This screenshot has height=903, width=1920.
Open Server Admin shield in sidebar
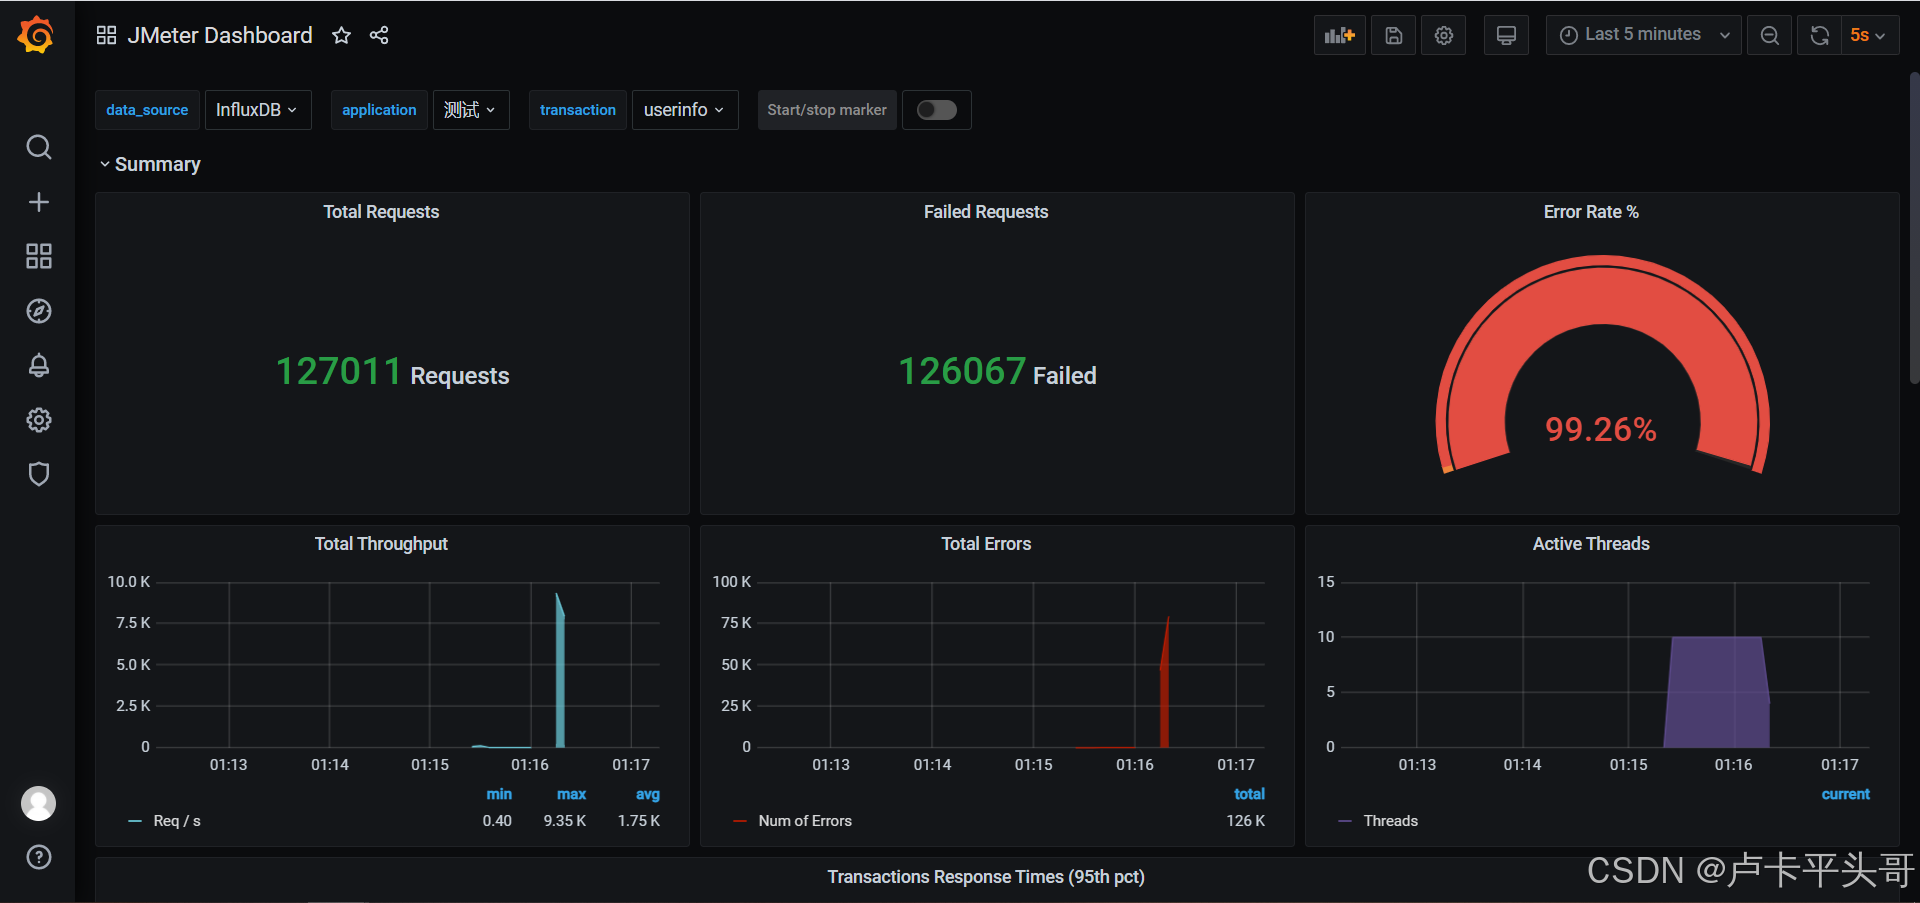38,474
